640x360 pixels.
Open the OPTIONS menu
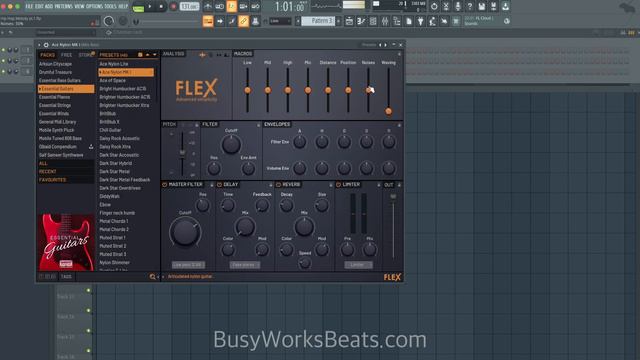click(94, 7)
